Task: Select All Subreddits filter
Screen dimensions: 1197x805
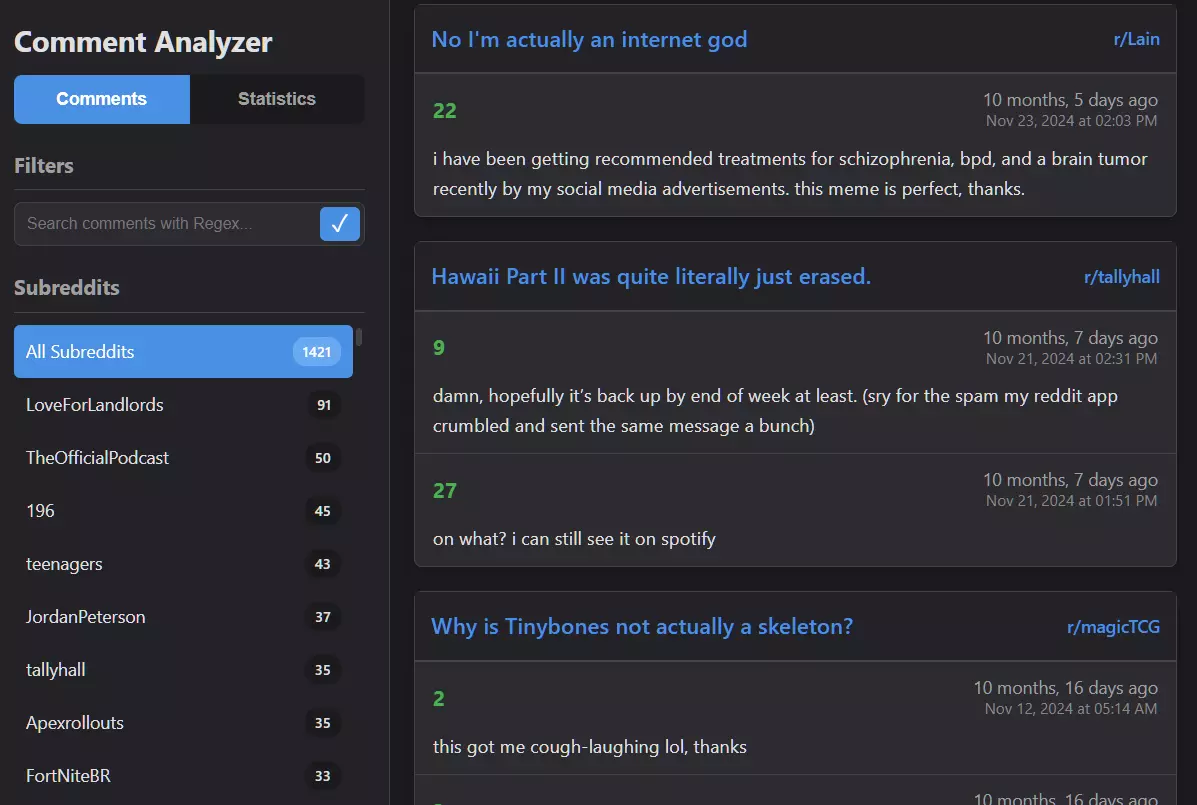Action: (183, 352)
